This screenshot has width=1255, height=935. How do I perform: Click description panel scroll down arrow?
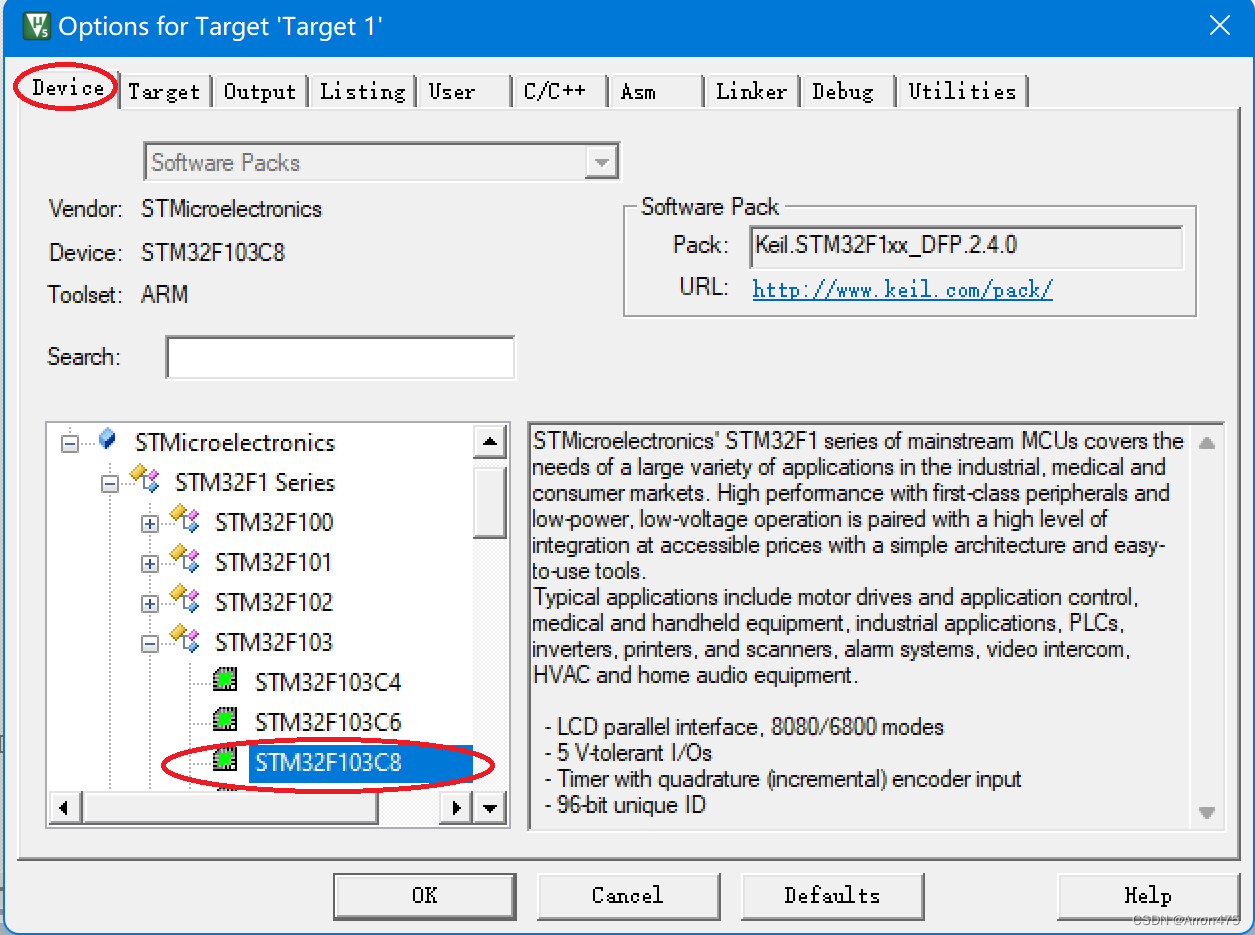[1206, 811]
